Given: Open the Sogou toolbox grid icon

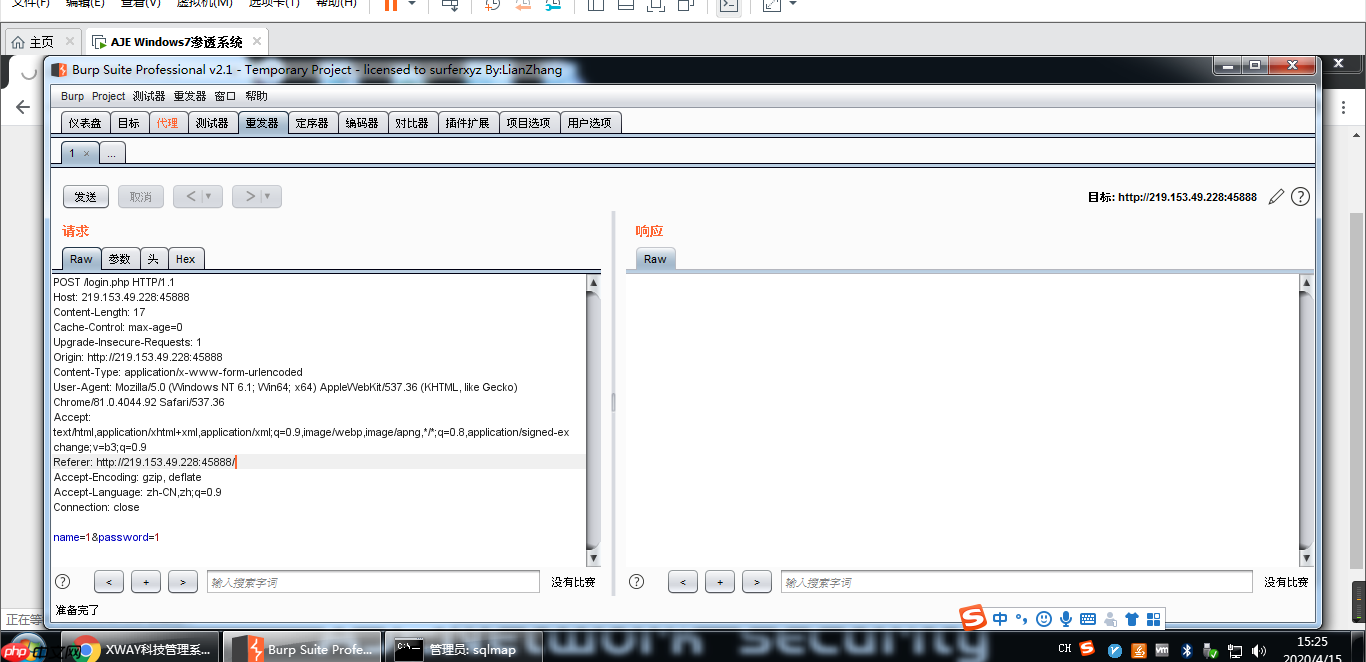Looking at the screenshot, I should pos(1154,619).
